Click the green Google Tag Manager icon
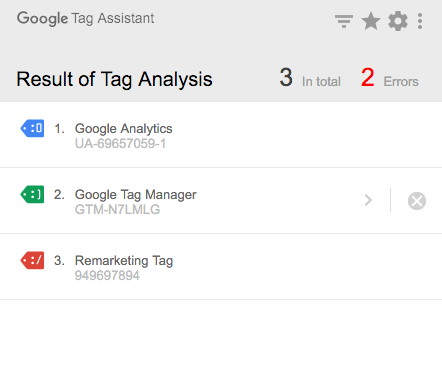This screenshot has height=383, width=442. [32, 194]
